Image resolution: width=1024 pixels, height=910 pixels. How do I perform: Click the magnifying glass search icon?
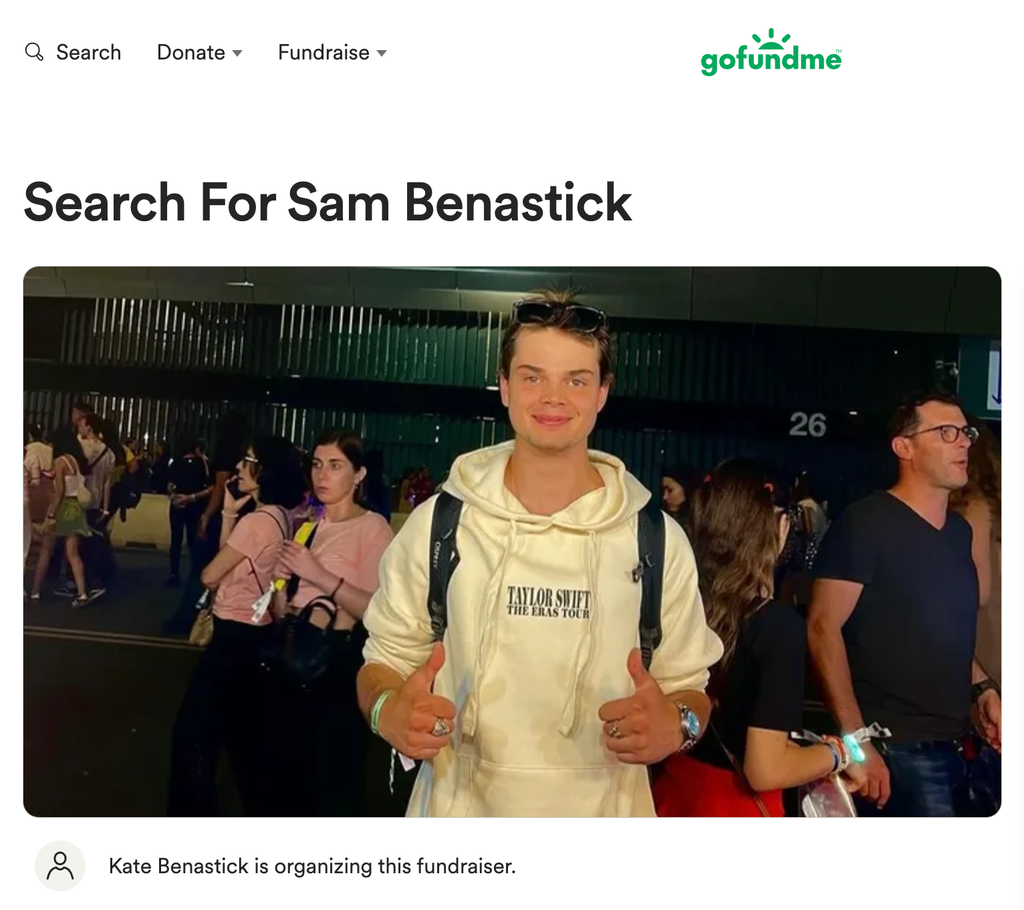[34, 52]
